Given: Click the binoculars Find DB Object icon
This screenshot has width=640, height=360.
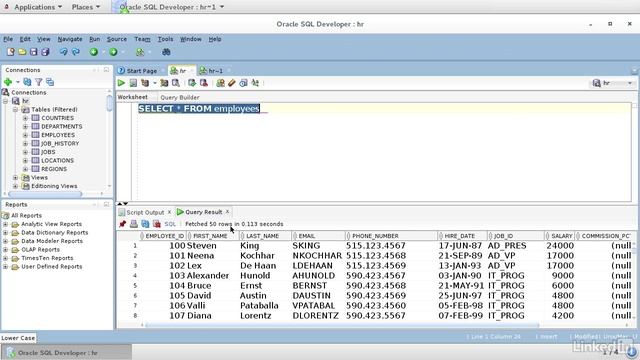Looking at the screenshot, I should coord(166,52).
